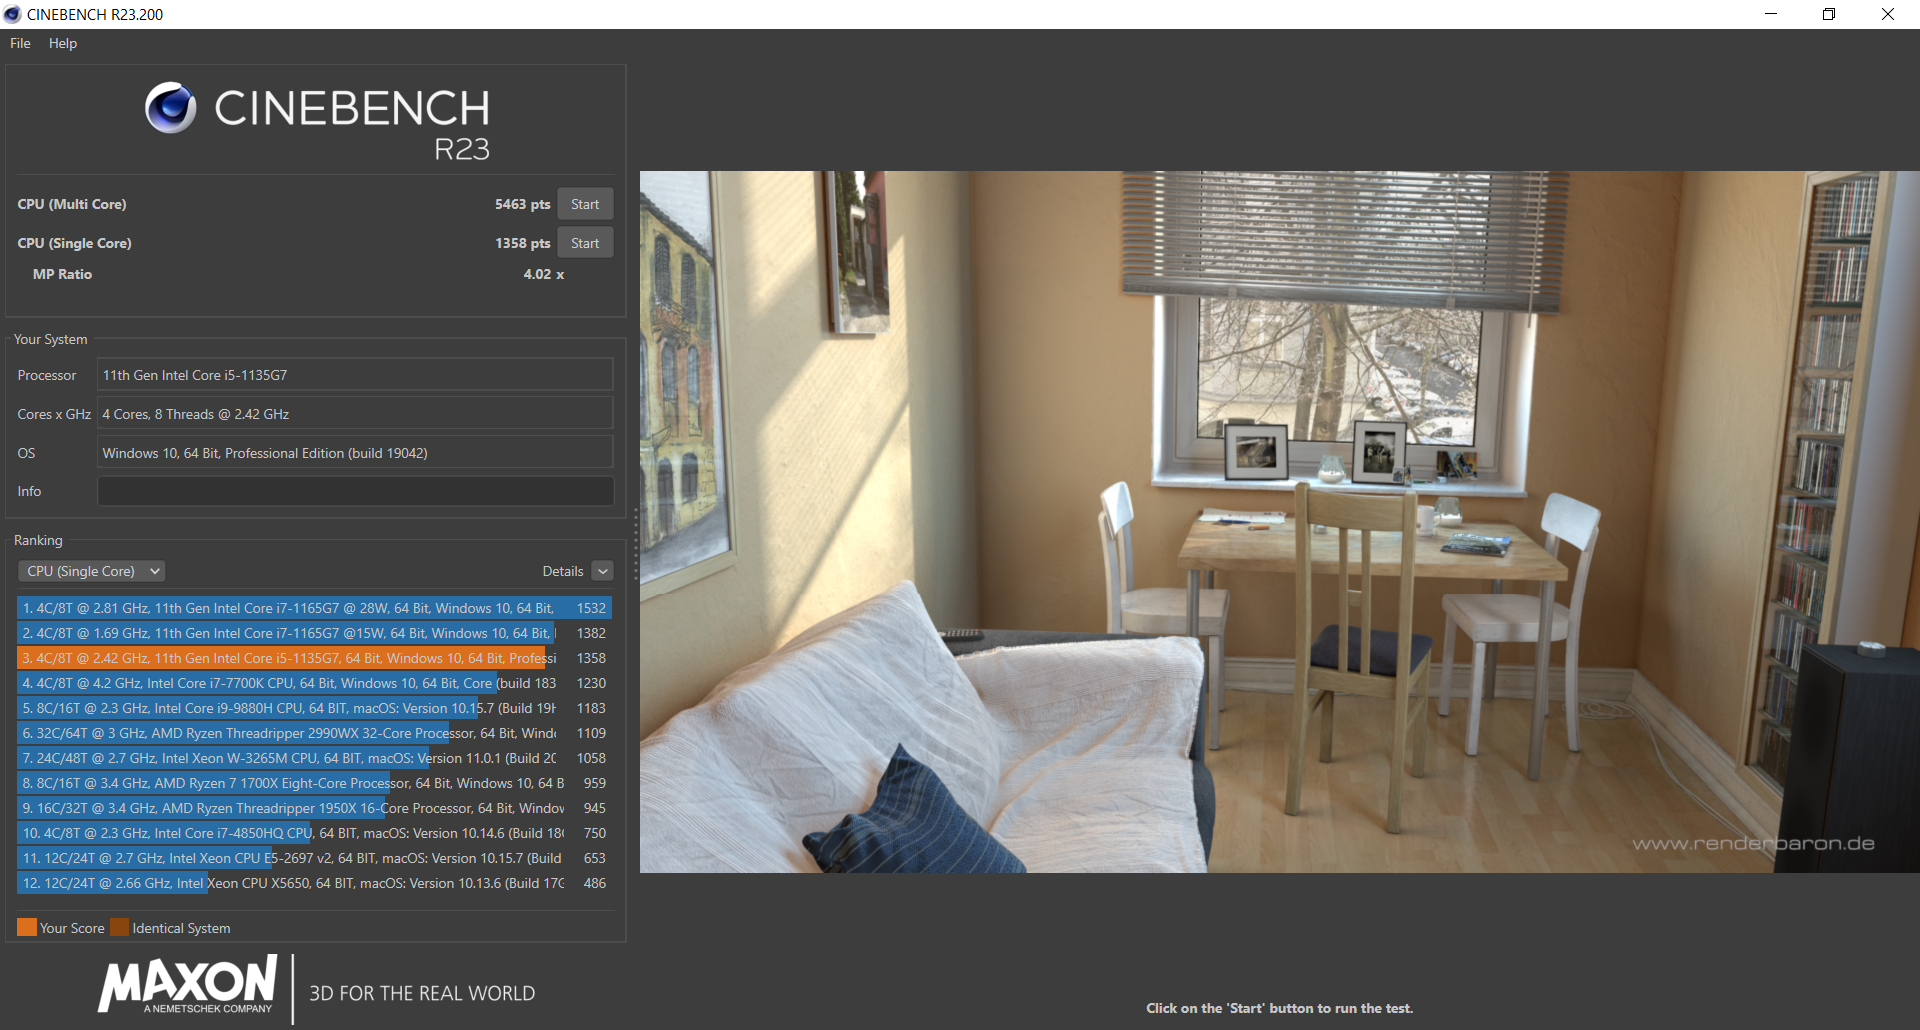
Task: Restore down the Cinebench window
Action: pos(1829,14)
